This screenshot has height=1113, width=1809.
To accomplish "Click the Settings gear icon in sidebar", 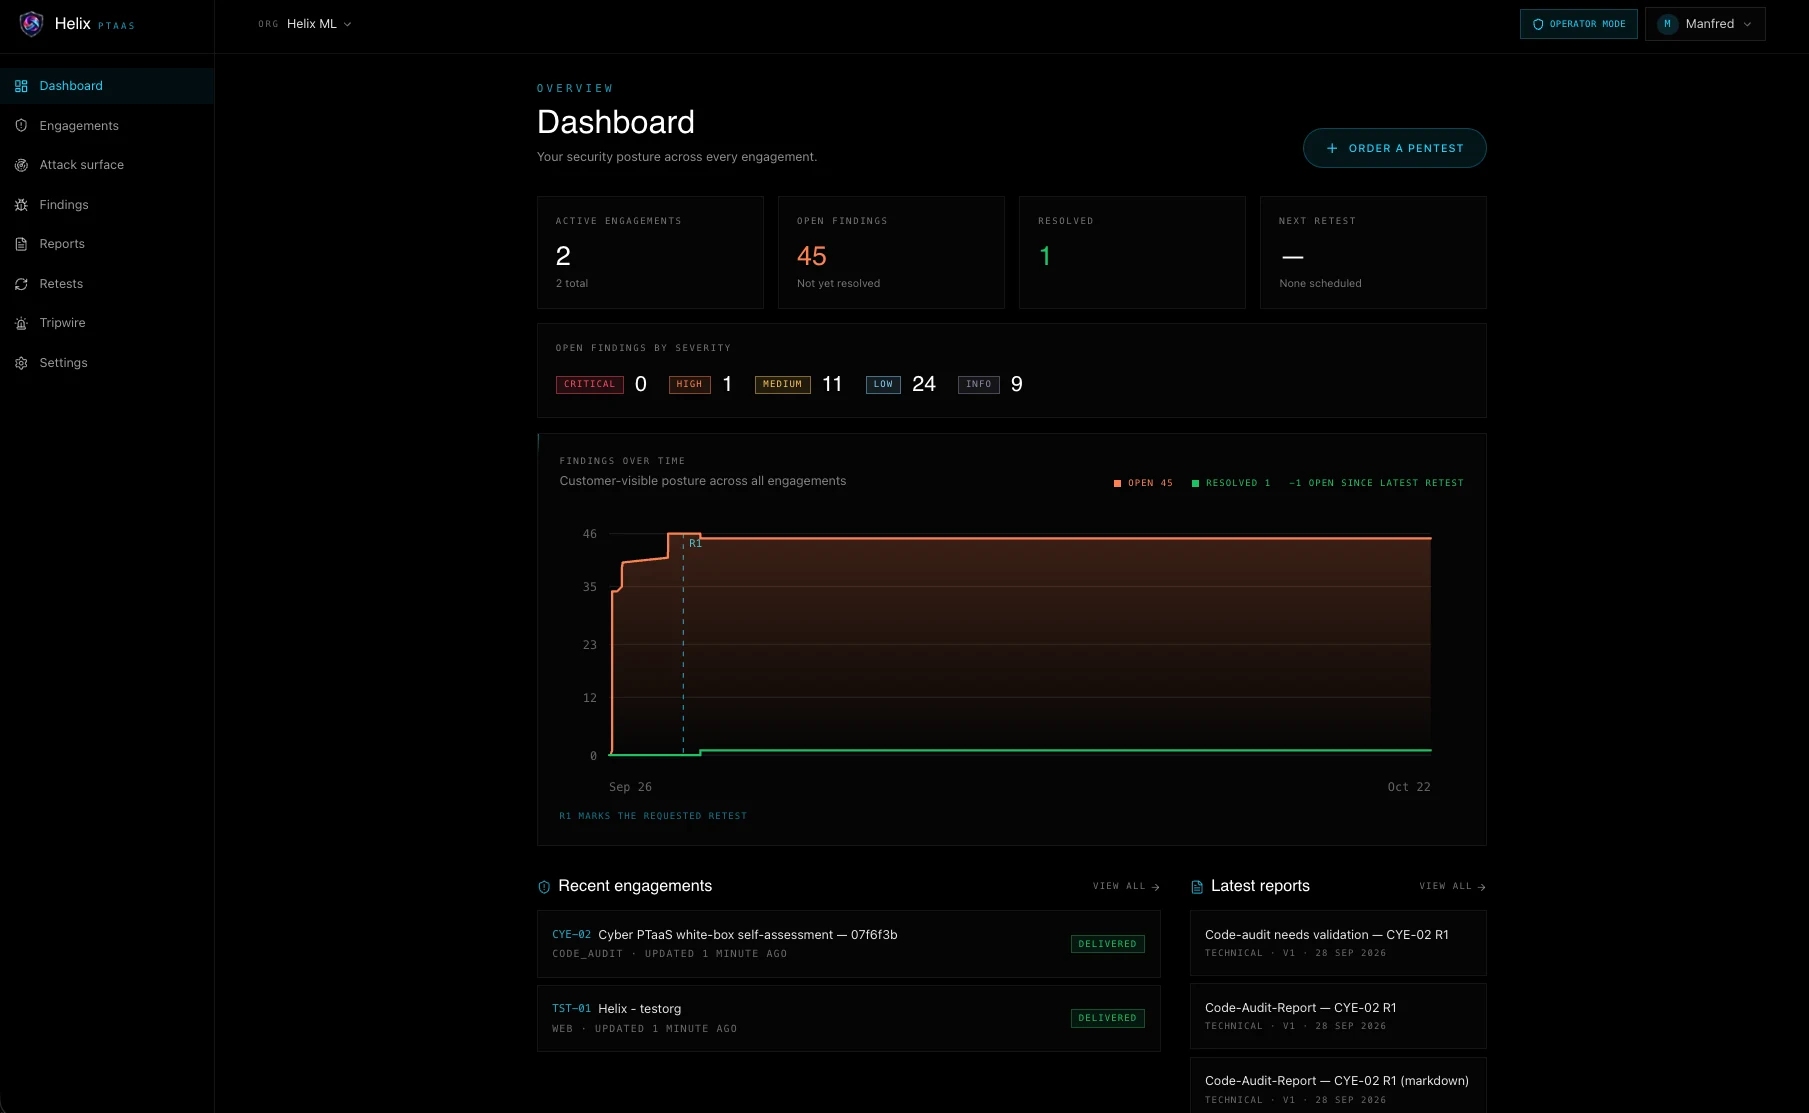I will tap(21, 363).
